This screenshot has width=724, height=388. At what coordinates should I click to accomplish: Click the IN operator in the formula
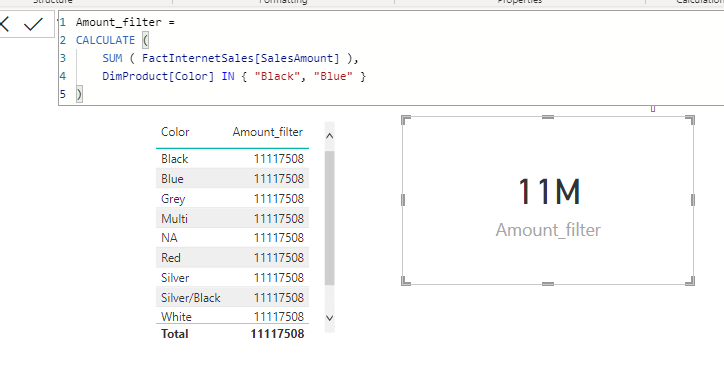[228, 76]
